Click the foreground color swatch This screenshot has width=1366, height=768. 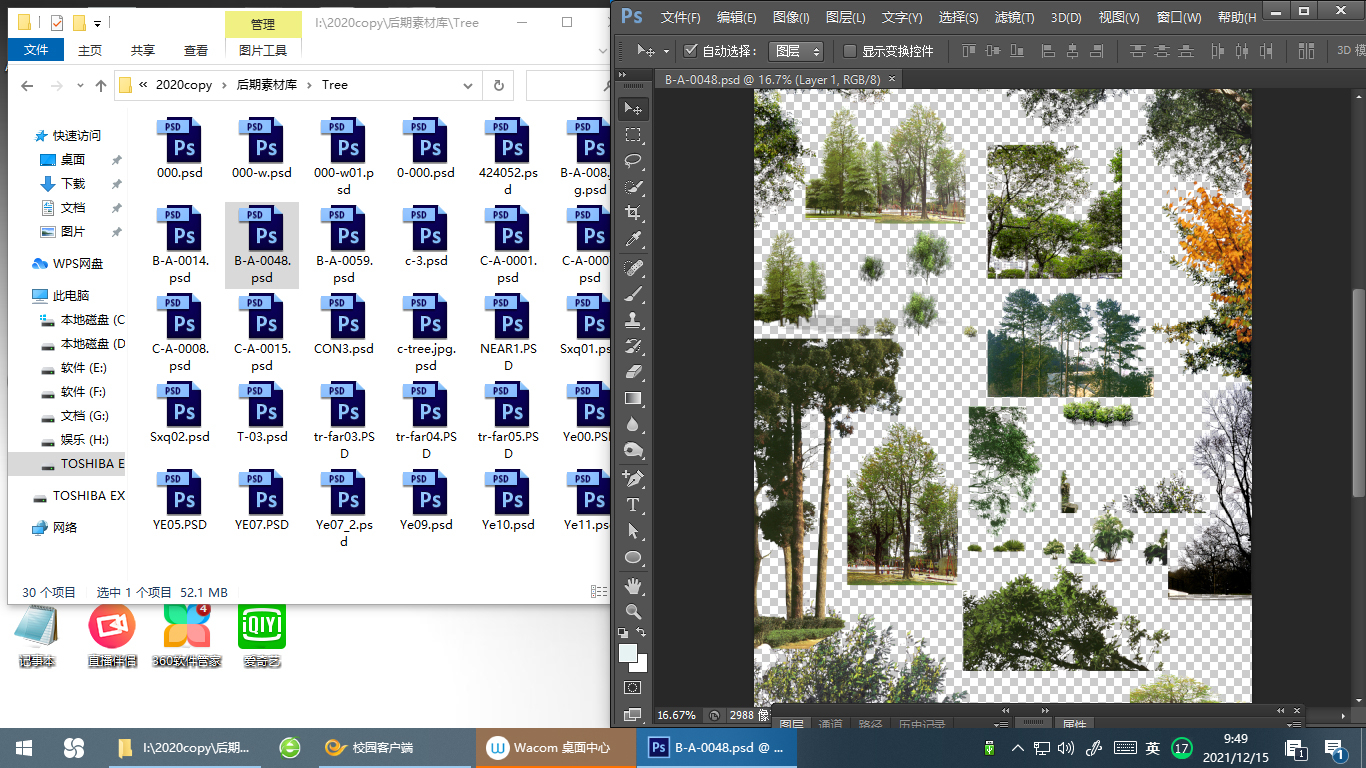628,652
